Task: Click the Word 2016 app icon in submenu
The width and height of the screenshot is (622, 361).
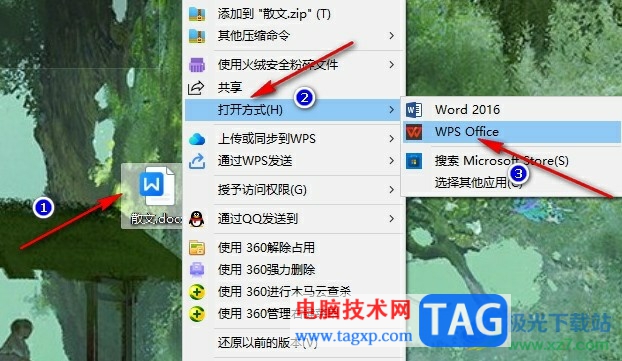Action: point(414,109)
